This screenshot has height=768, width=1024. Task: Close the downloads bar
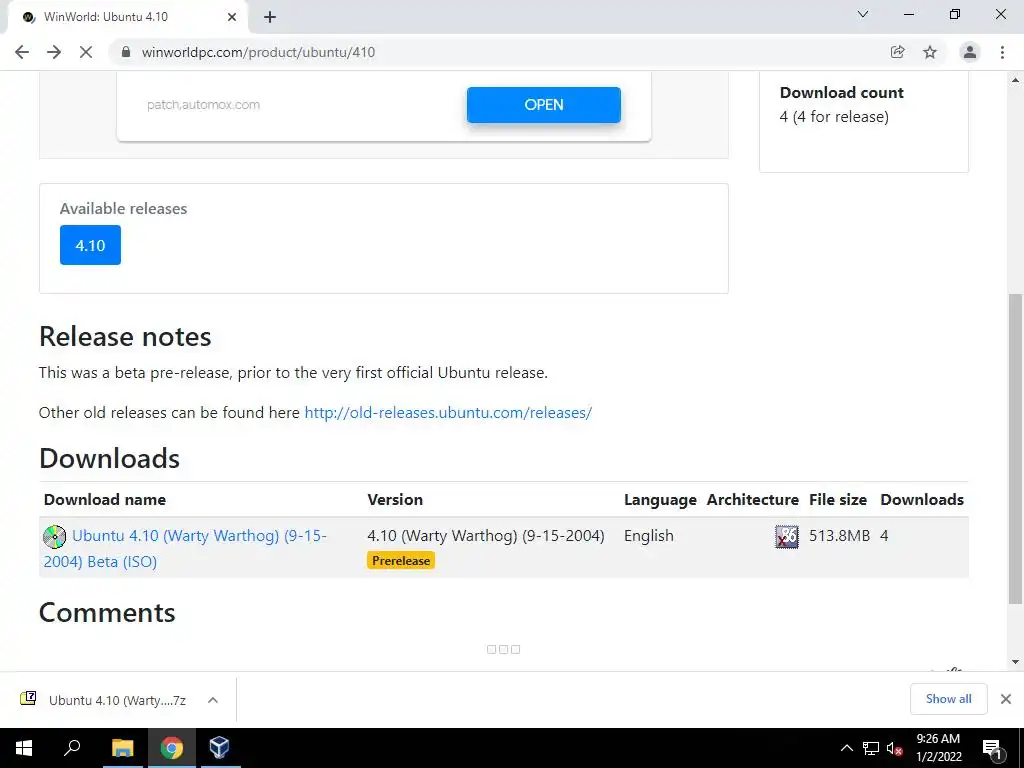click(x=1006, y=699)
